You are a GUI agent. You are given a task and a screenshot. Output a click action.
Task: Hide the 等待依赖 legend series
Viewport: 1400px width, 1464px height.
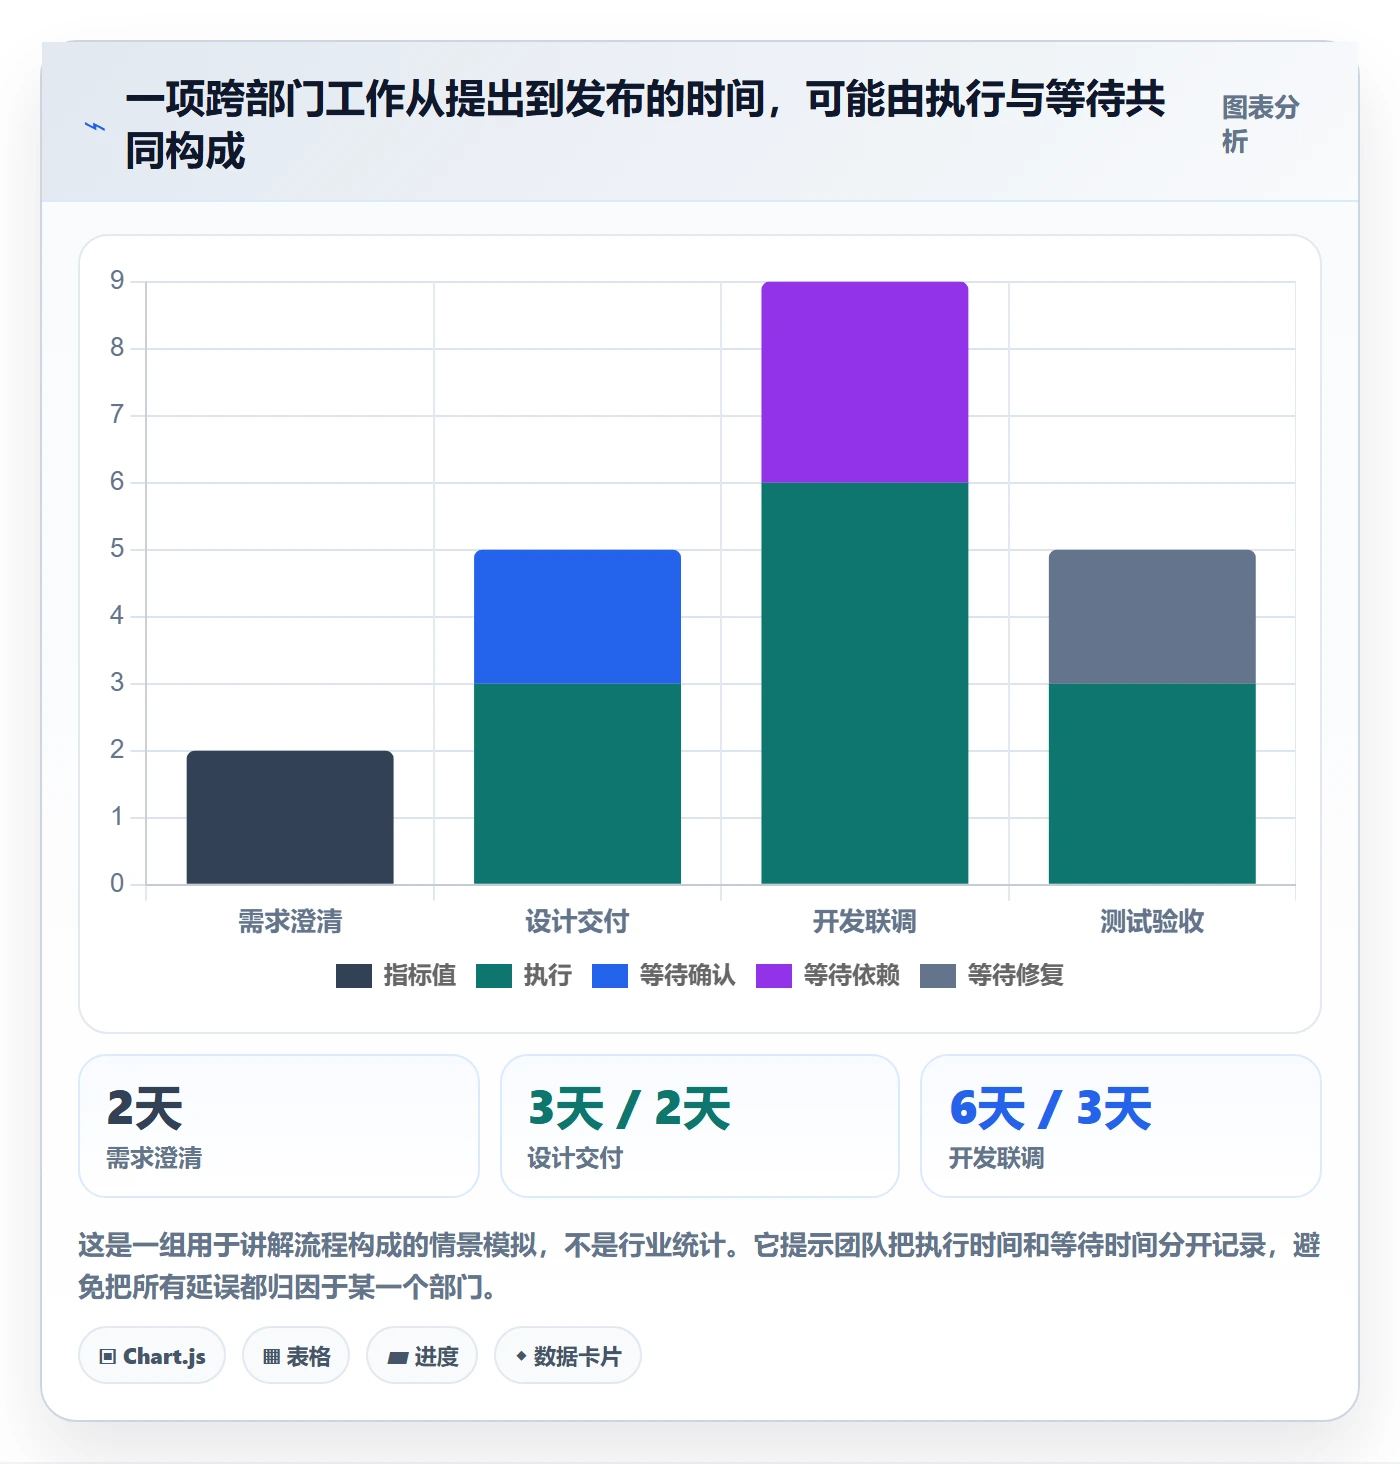(x=828, y=975)
